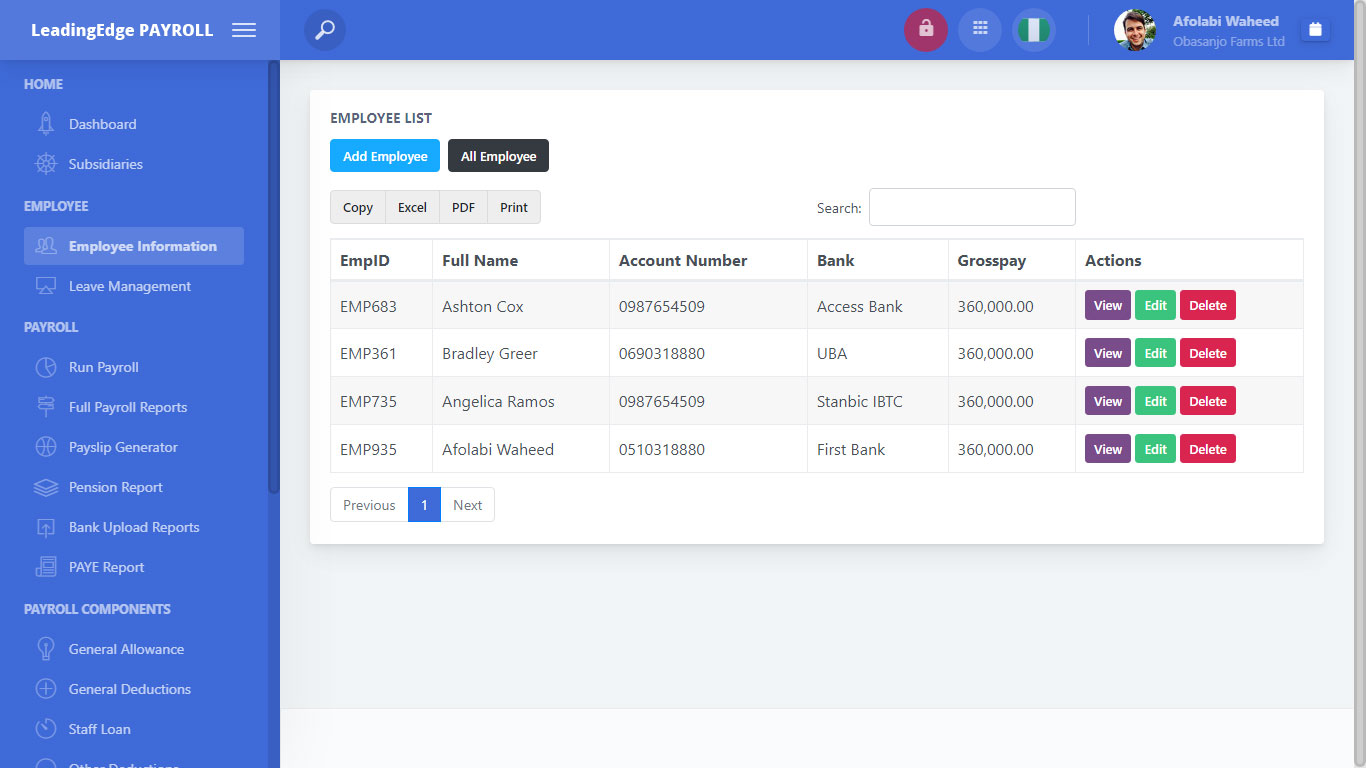
Task: Export employee list to Excel
Action: point(412,207)
